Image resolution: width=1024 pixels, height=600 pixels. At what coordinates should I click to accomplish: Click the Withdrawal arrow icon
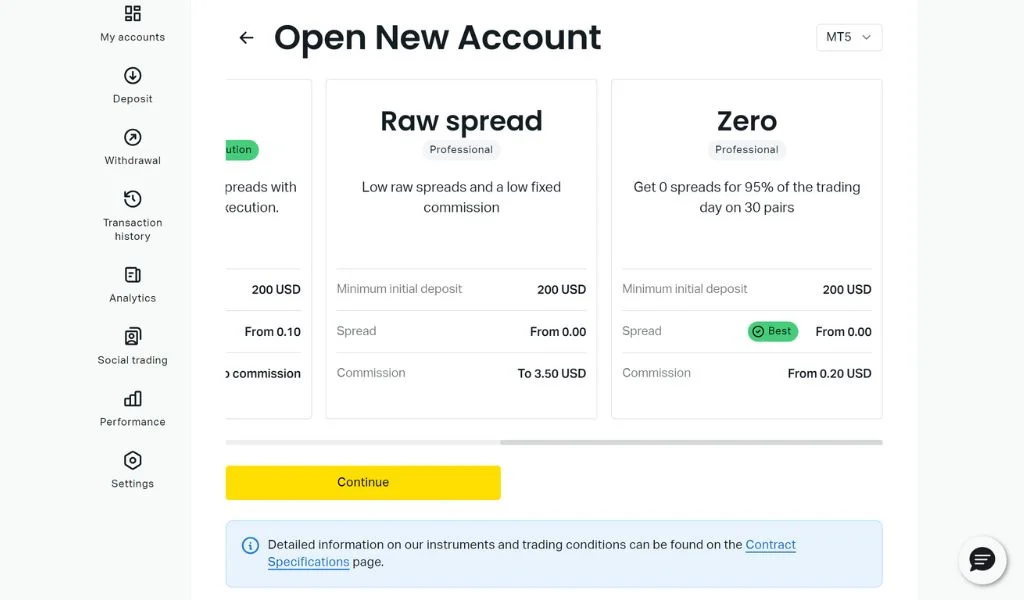pos(131,138)
